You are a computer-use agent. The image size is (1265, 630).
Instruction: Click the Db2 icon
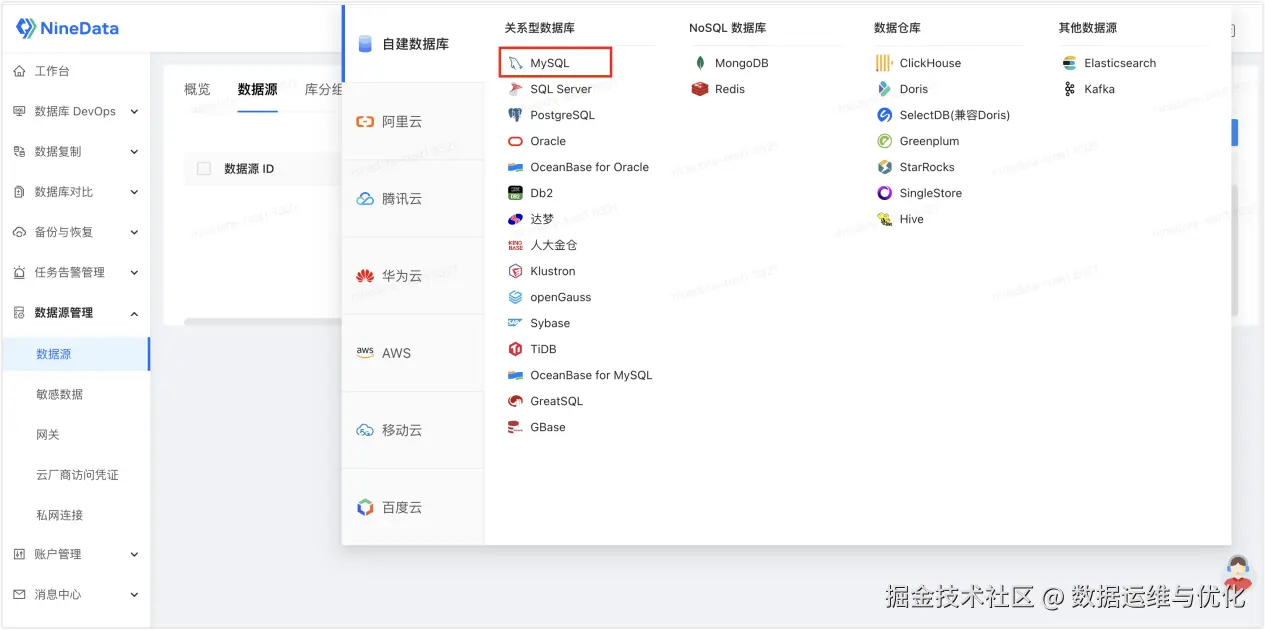click(x=515, y=193)
